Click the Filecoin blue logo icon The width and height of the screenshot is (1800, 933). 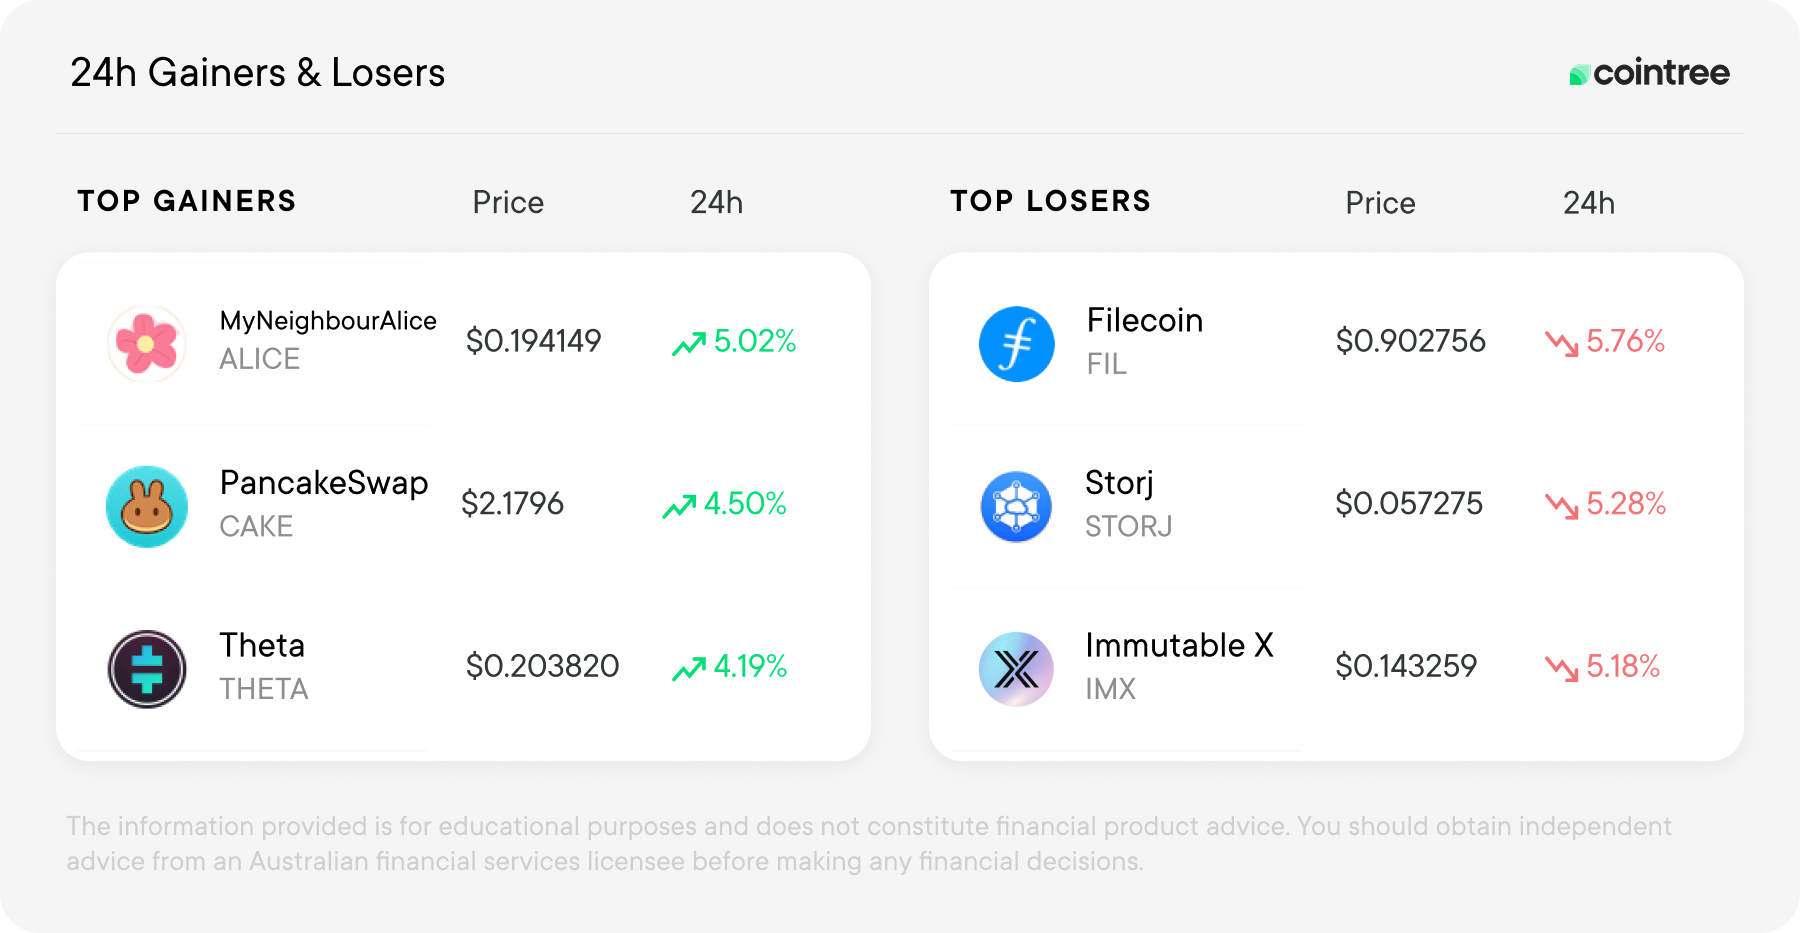(x=1017, y=344)
